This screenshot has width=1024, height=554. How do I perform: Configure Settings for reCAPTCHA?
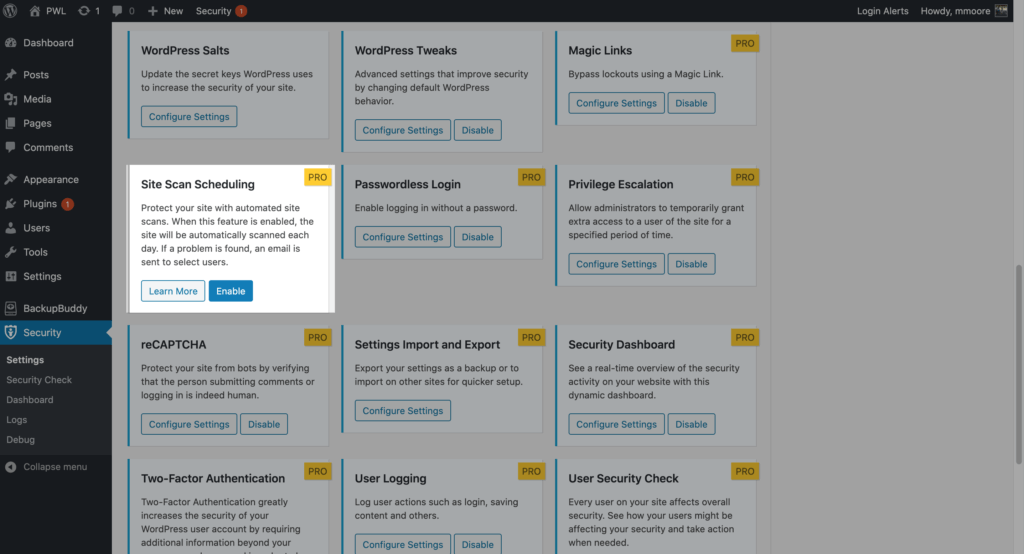[189, 424]
